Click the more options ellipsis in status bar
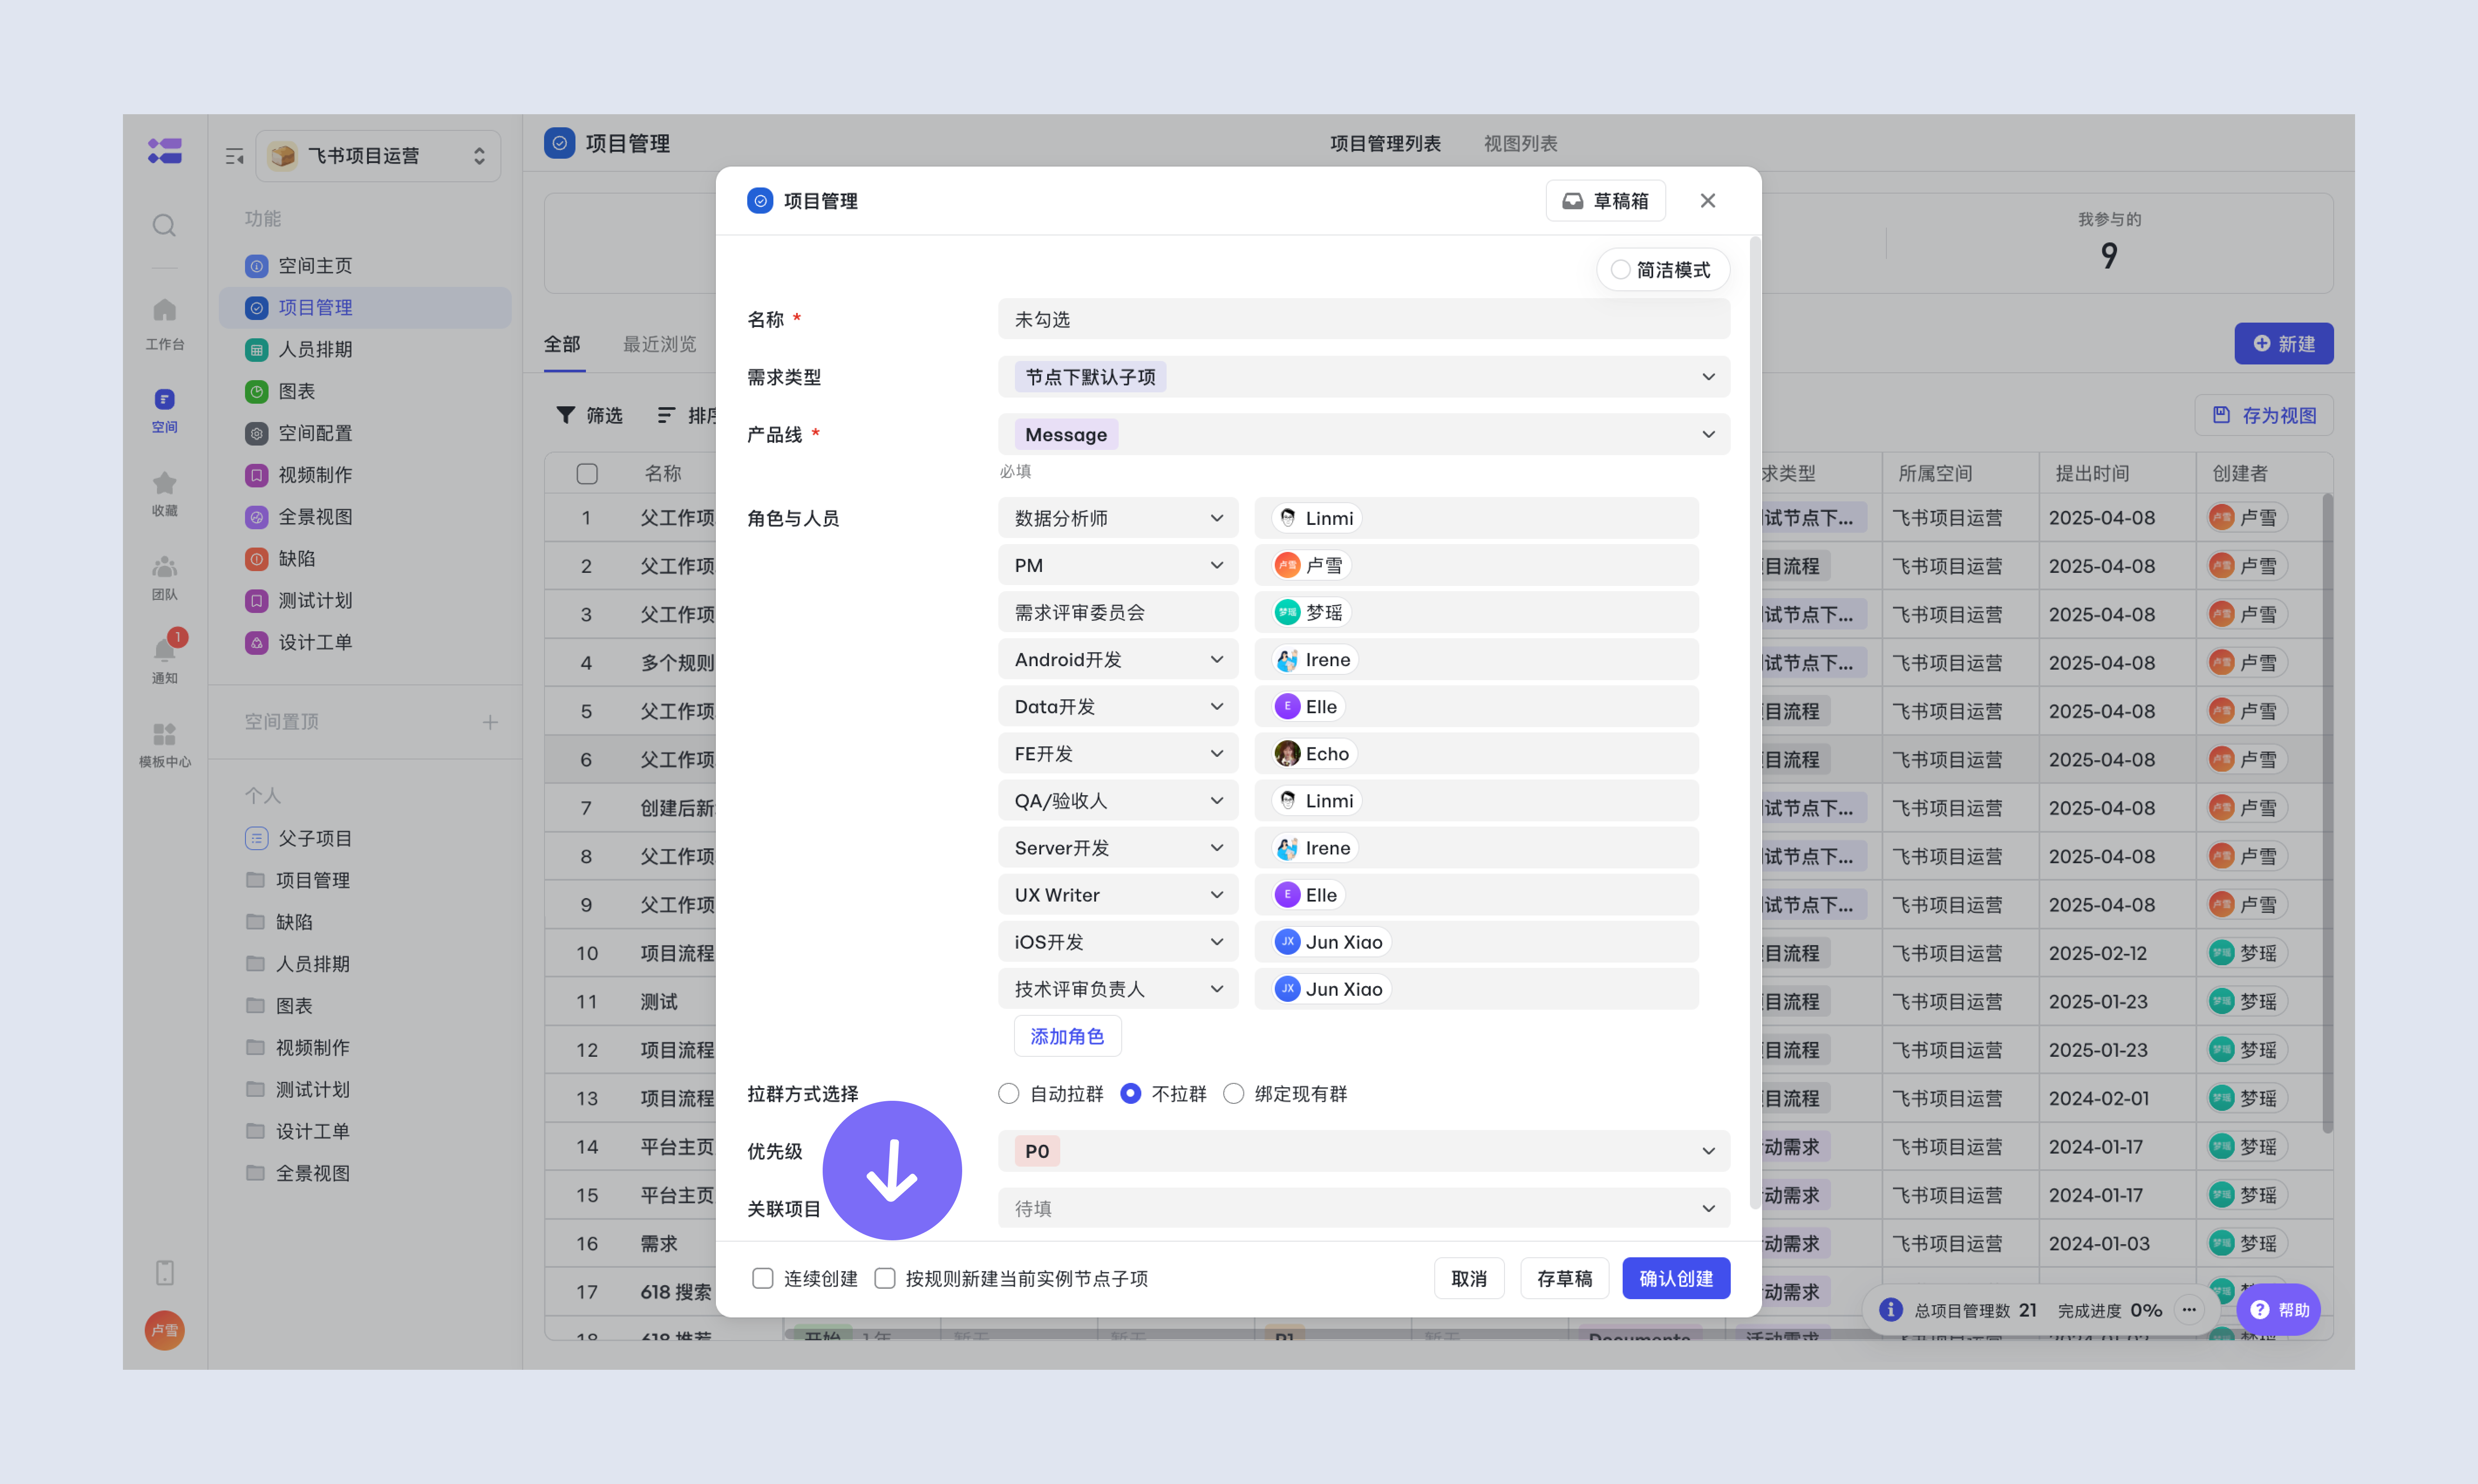The height and width of the screenshot is (1484, 2478). 2189,1310
